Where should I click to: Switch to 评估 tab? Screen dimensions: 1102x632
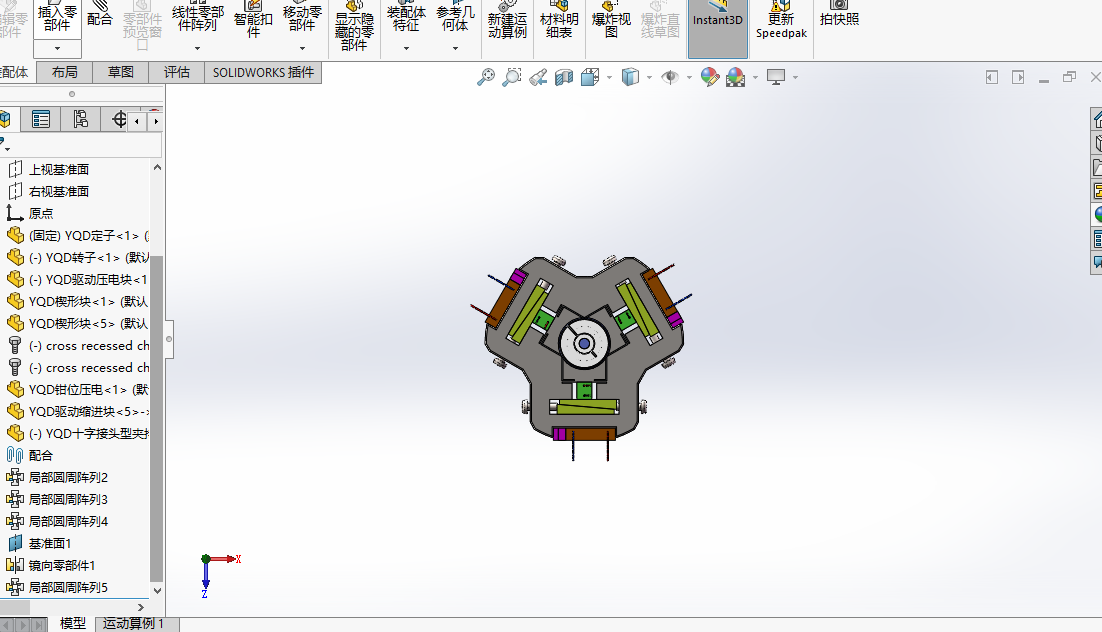(177, 72)
